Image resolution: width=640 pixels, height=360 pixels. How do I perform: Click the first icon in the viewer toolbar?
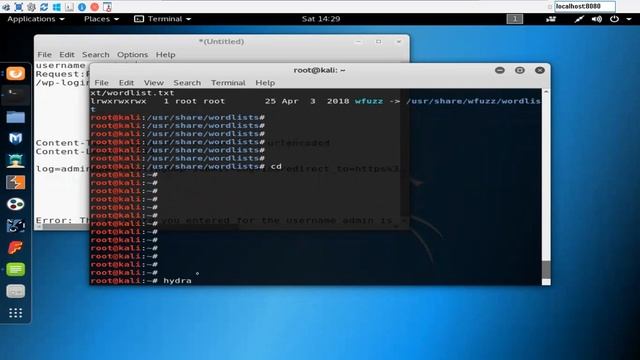pyautogui.click(x=6, y=7)
